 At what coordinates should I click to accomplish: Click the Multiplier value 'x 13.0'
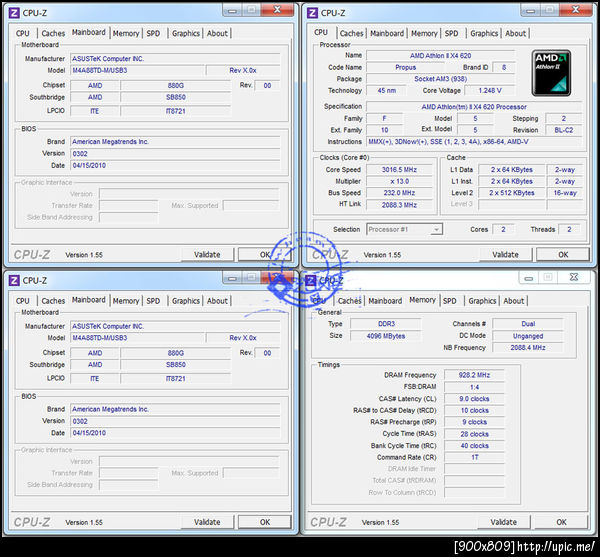[x=399, y=181]
